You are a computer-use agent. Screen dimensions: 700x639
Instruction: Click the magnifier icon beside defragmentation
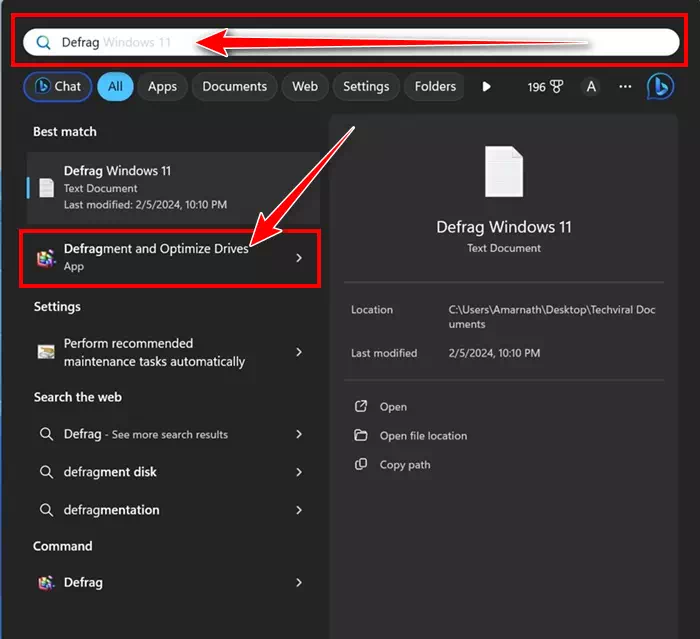(x=46, y=510)
